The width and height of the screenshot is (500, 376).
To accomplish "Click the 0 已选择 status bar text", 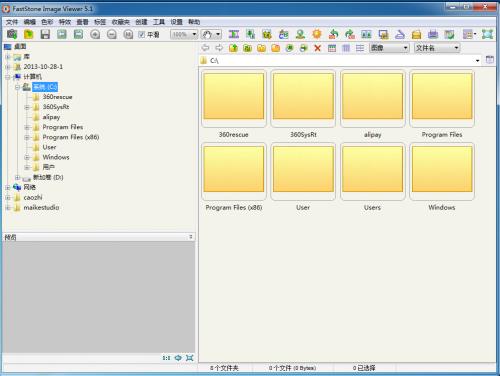I will (364, 368).
